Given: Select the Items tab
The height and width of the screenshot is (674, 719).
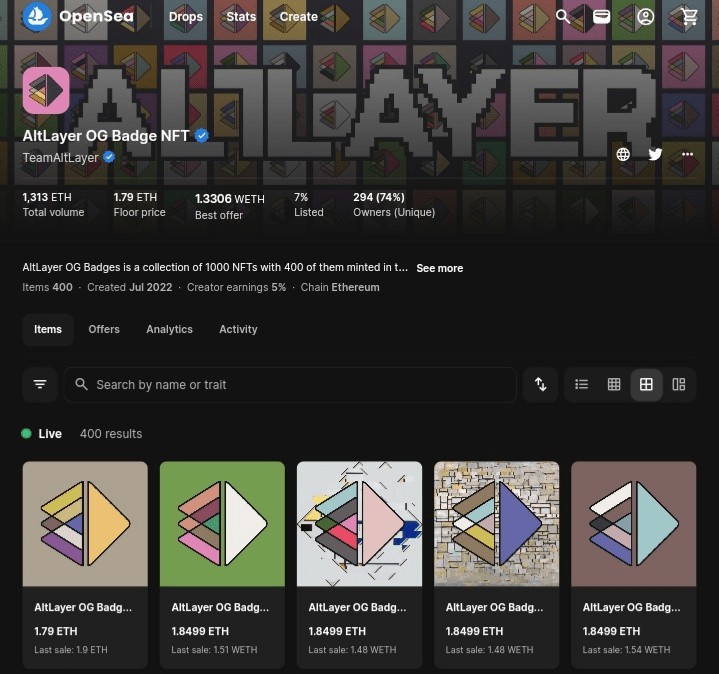Looking at the screenshot, I should [x=48, y=329].
